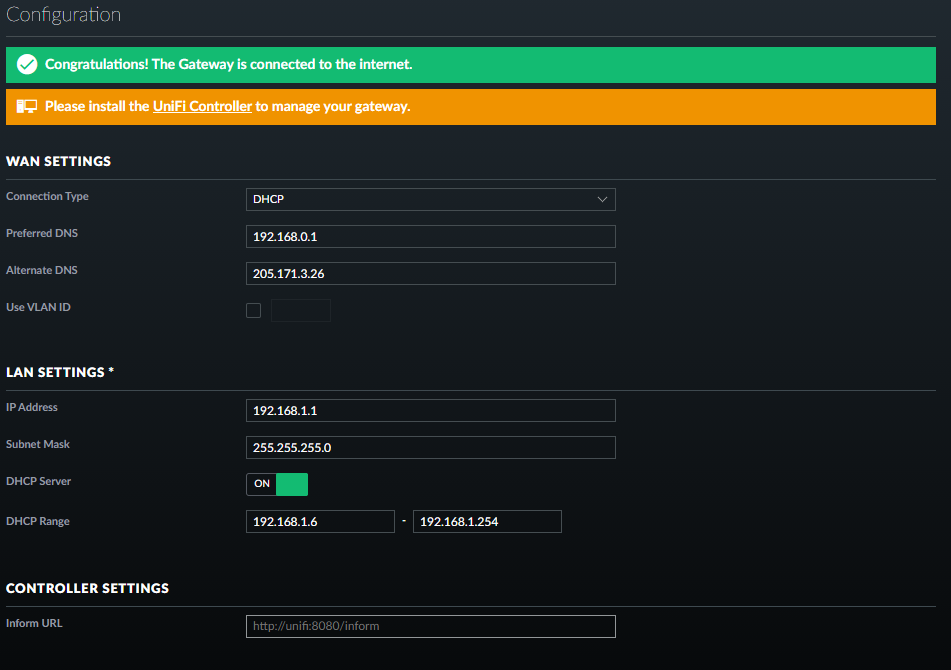Image resolution: width=951 pixels, height=670 pixels.
Task: Select the Alternate DNS field
Action: point(430,273)
